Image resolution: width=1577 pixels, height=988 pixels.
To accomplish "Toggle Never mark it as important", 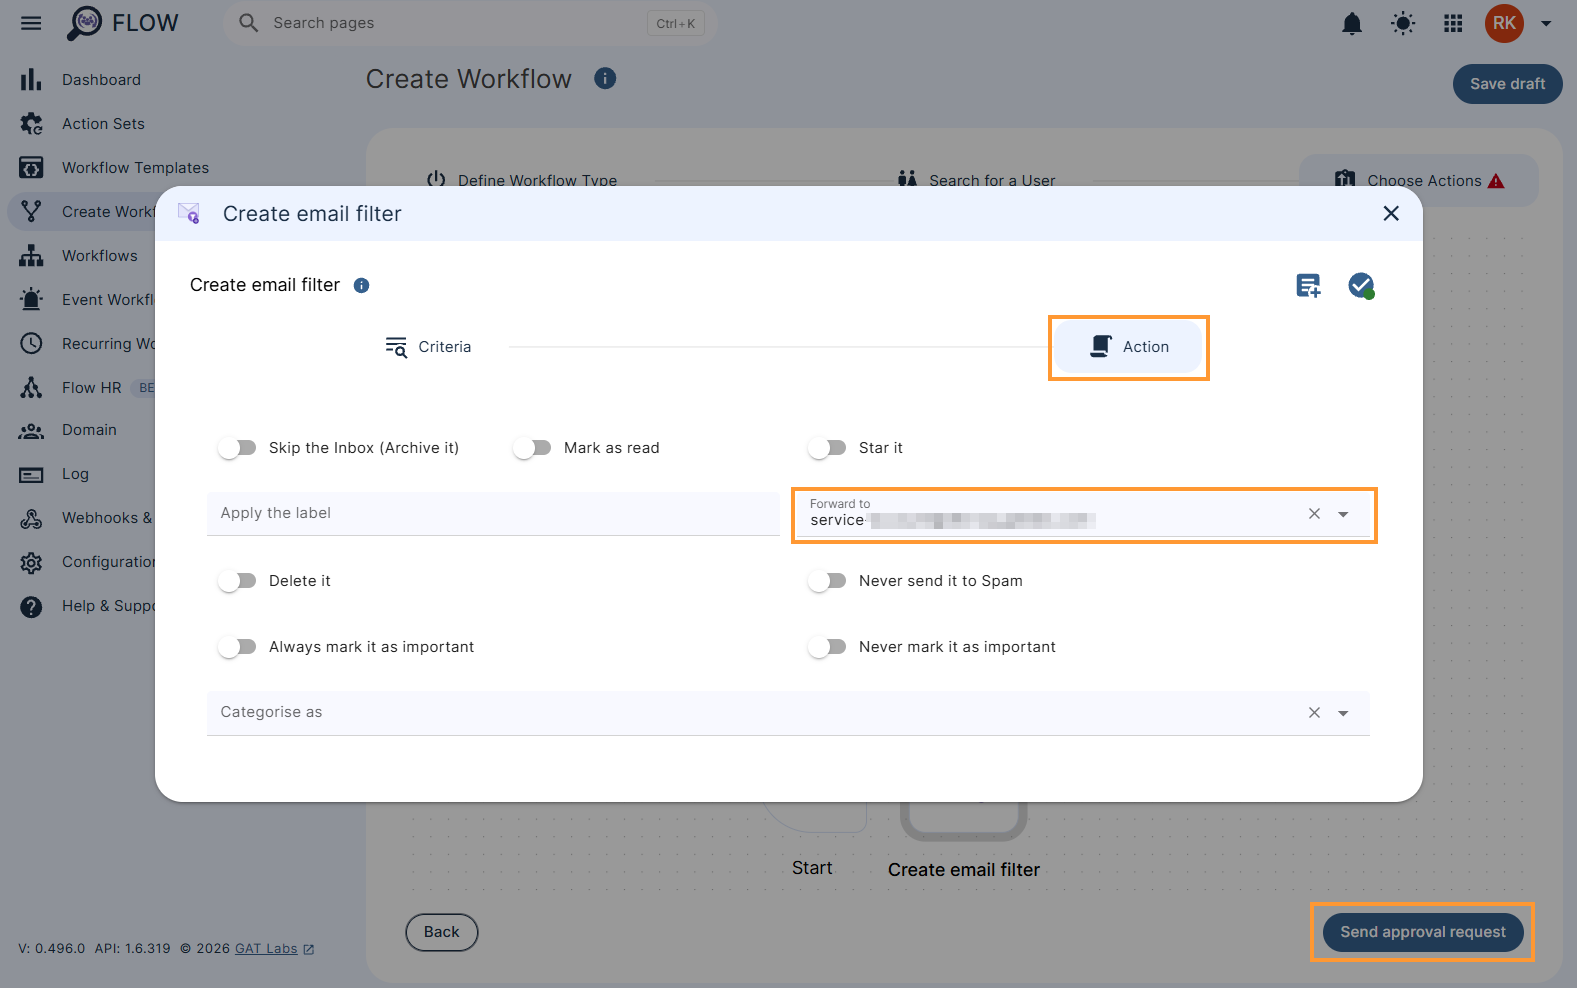I will tap(828, 647).
